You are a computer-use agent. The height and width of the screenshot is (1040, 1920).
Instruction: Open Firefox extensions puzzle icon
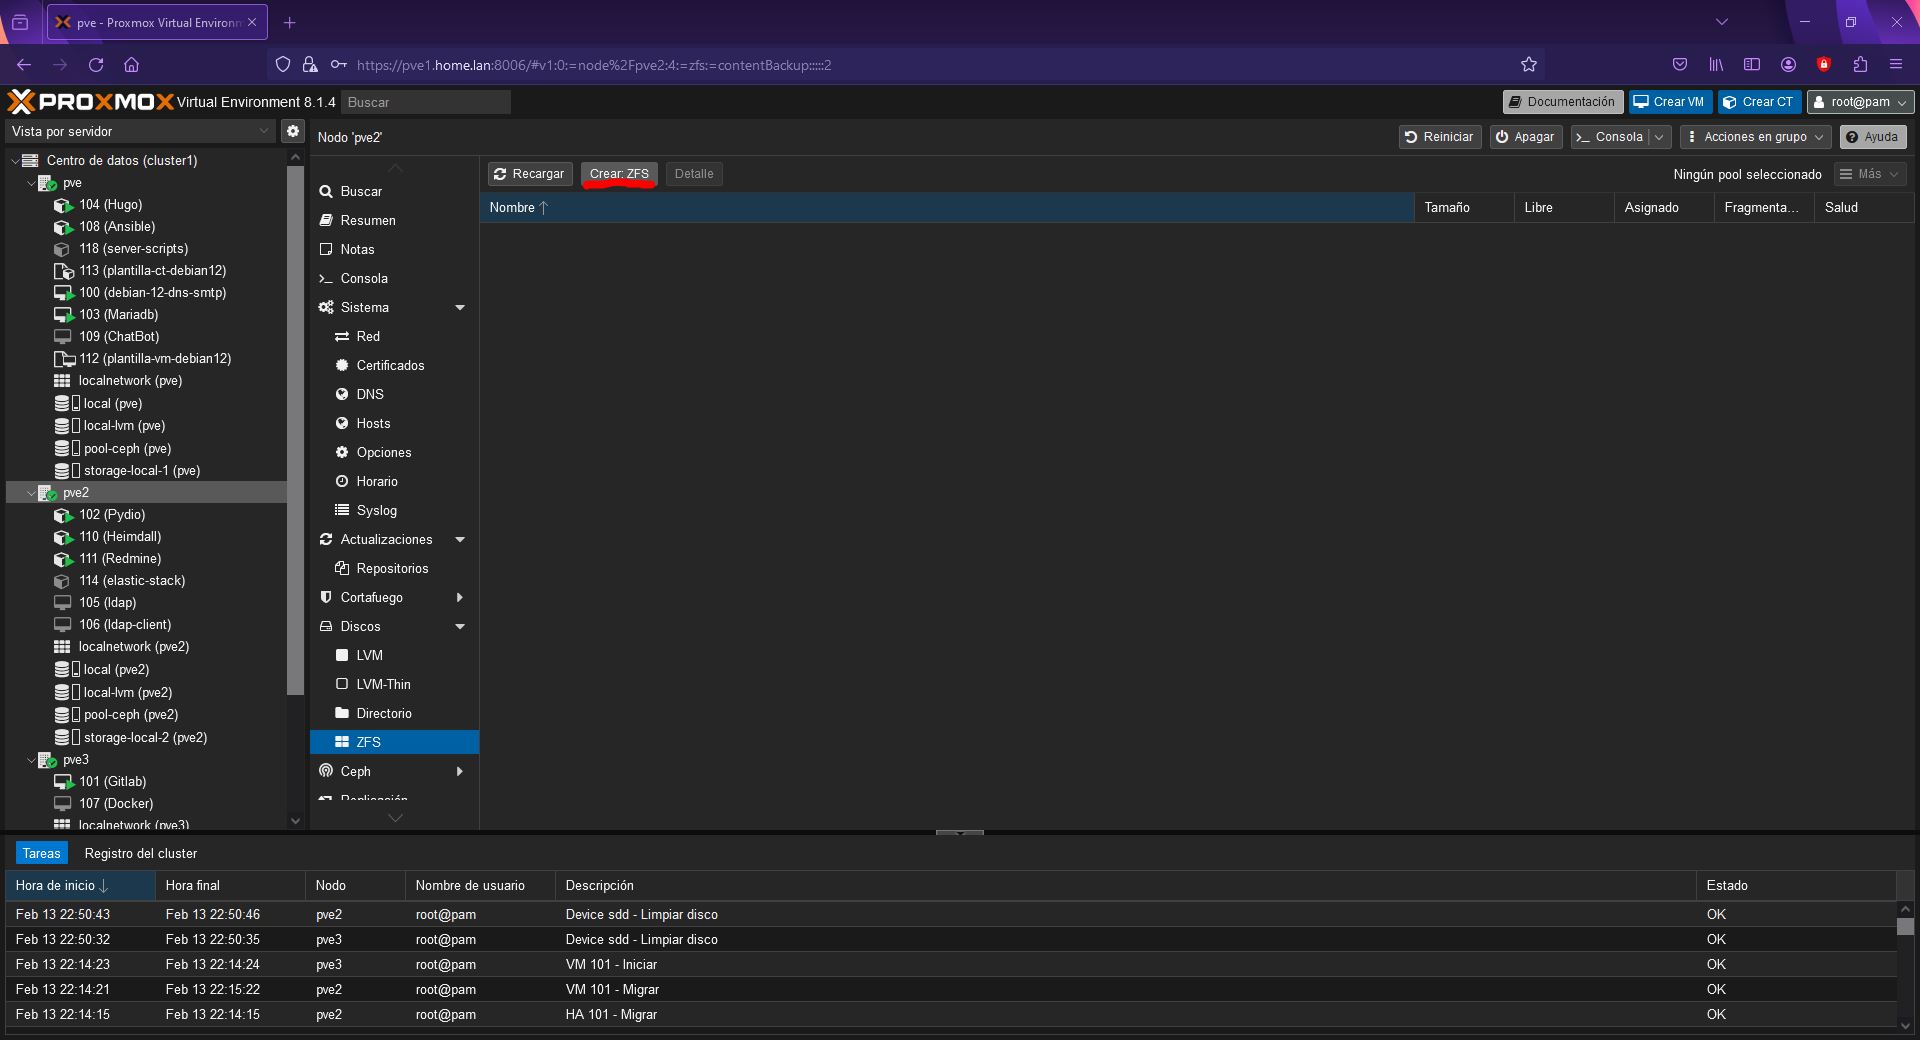click(x=1860, y=65)
